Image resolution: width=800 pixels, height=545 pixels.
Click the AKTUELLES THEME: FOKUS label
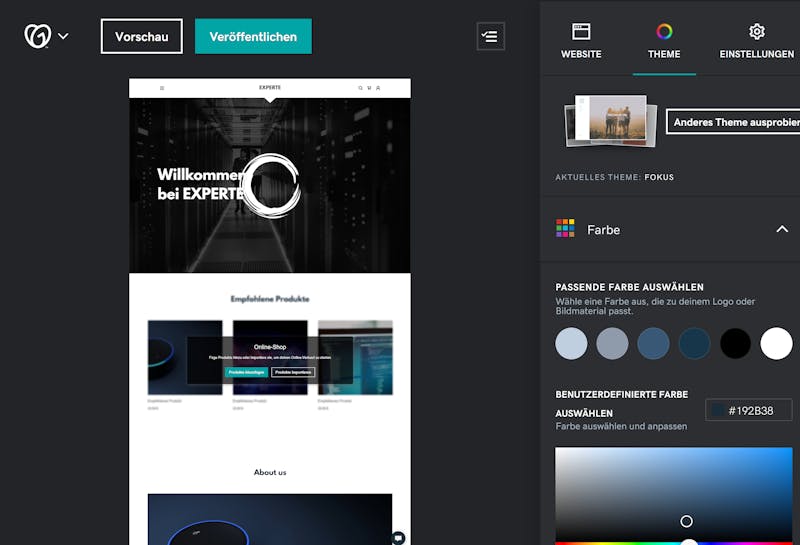tap(615, 177)
